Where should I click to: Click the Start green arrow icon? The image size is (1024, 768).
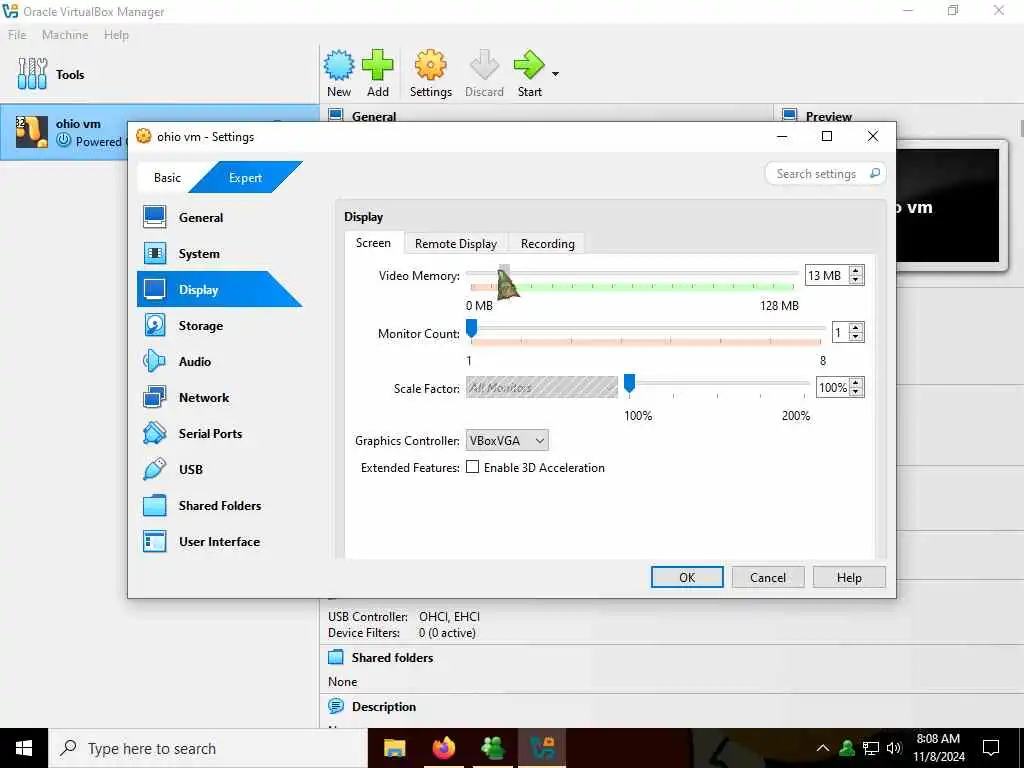coord(529,65)
